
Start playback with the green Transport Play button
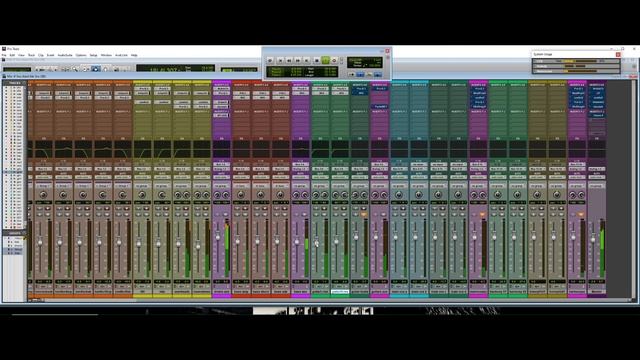(325, 60)
